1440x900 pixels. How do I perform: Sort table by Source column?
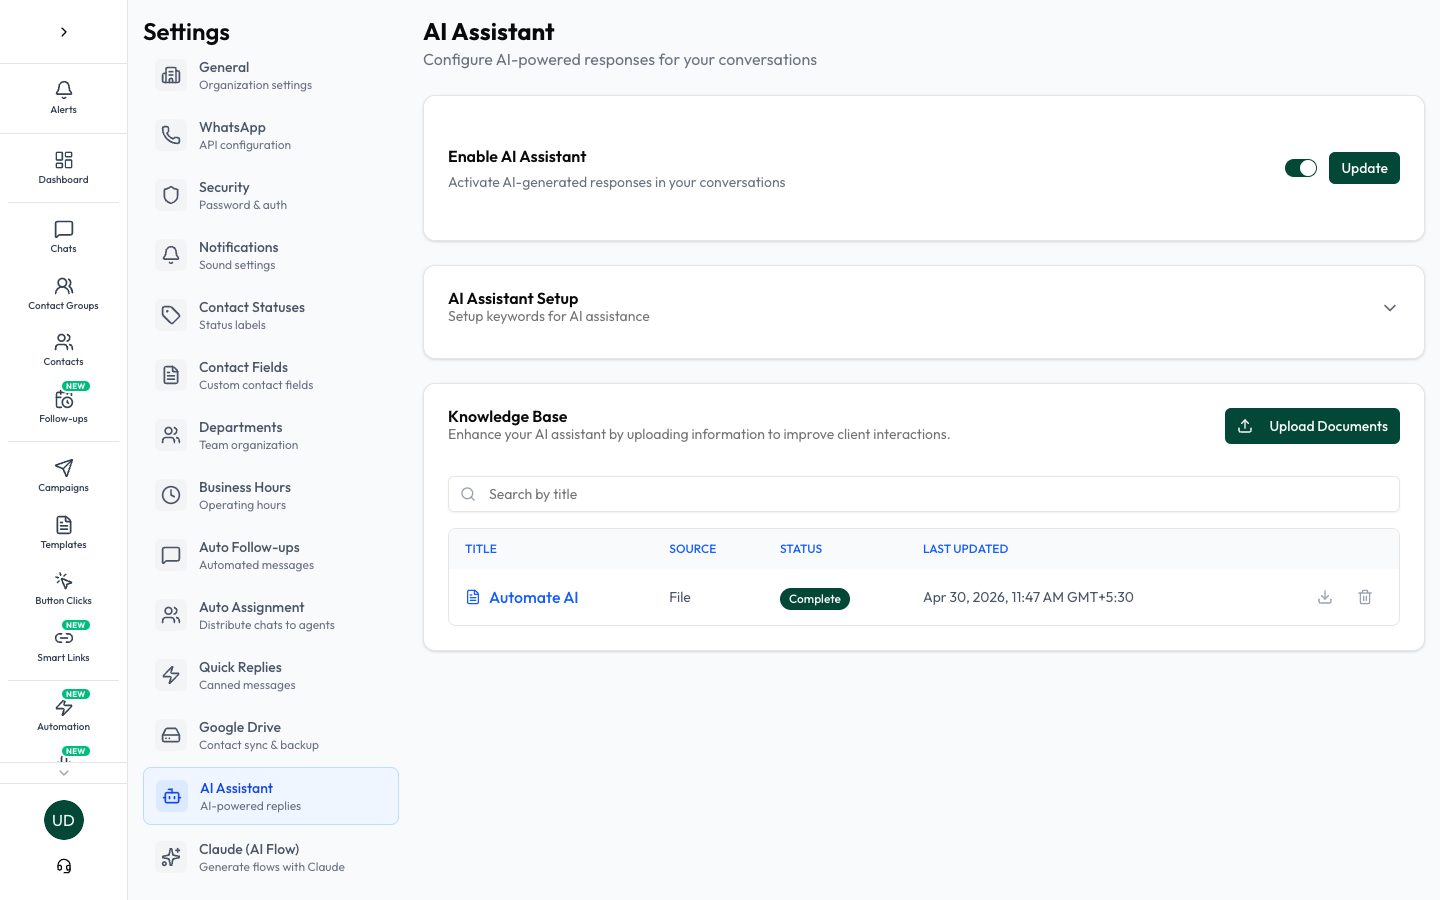692,549
